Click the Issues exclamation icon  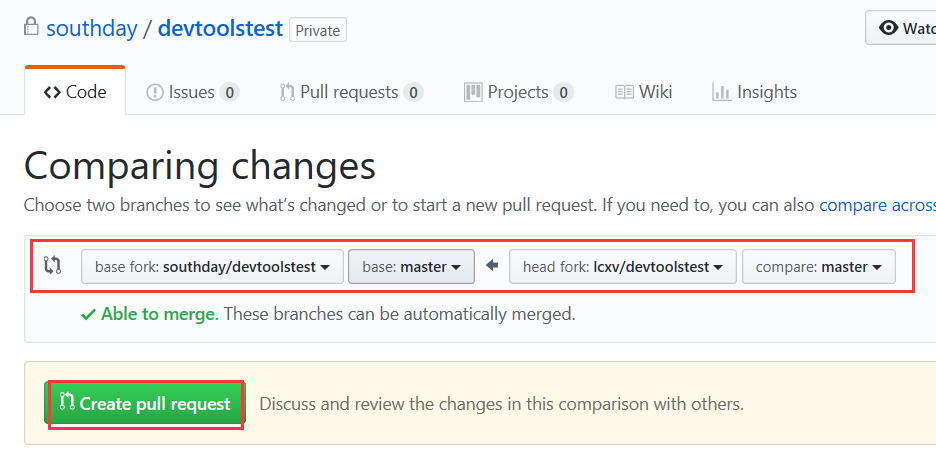click(x=155, y=93)
